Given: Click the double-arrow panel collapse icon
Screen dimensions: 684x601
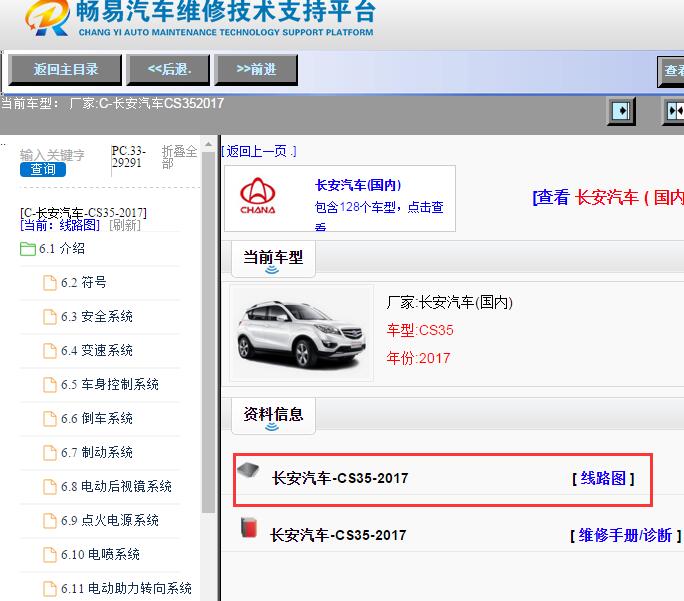Looking at the screenshot, I should pyautogui.click(x=674, y=111).
